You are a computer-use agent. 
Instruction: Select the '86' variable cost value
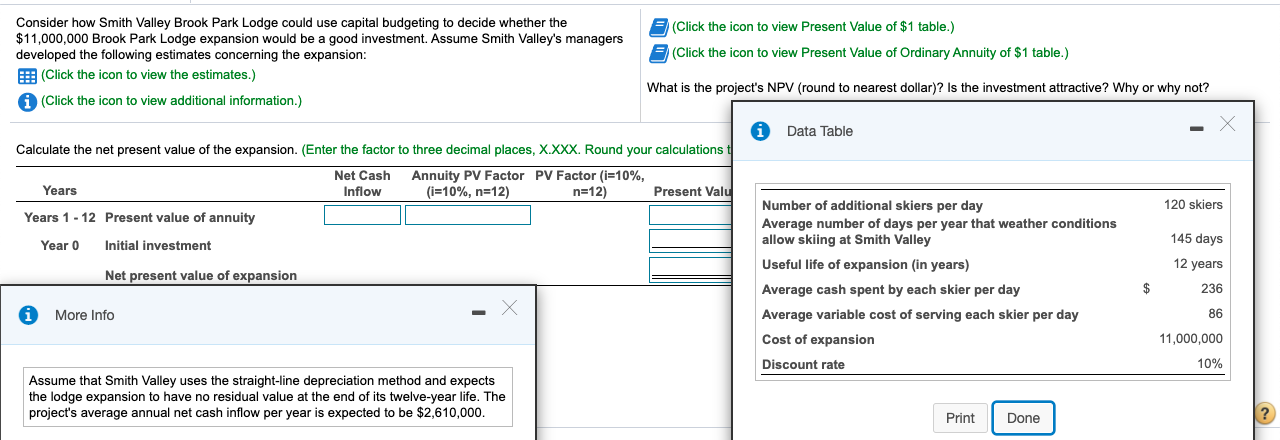pyautogui.click(x=1215, y=314)
